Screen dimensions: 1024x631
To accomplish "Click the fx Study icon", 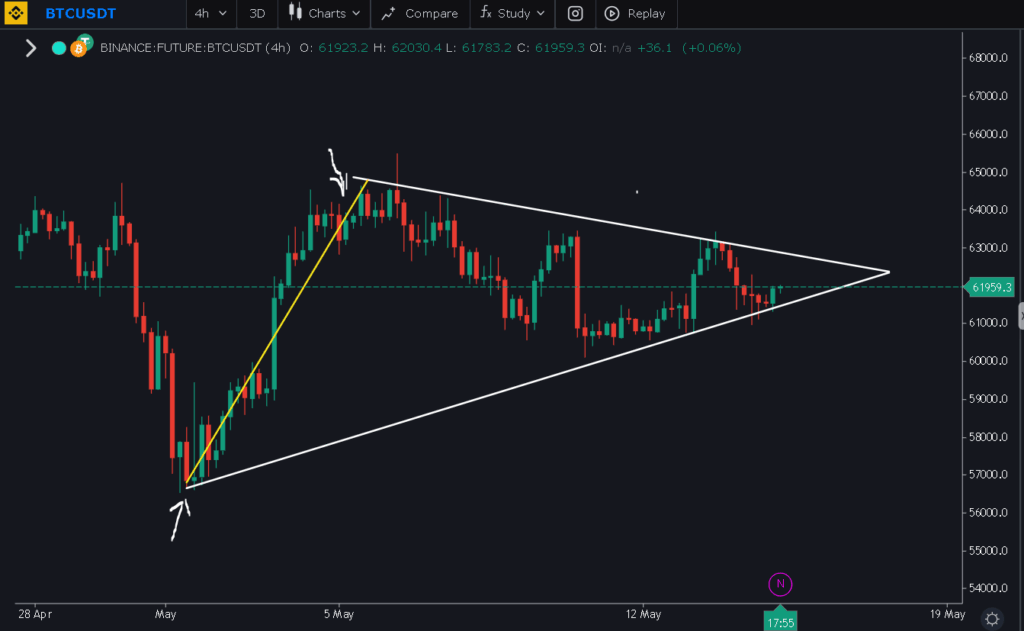I will click(x=485, y=14).
